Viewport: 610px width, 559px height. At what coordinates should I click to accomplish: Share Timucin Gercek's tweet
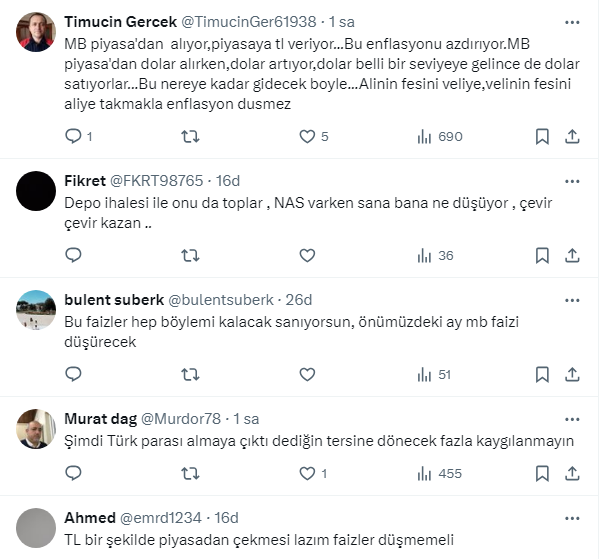pos(572,136)
